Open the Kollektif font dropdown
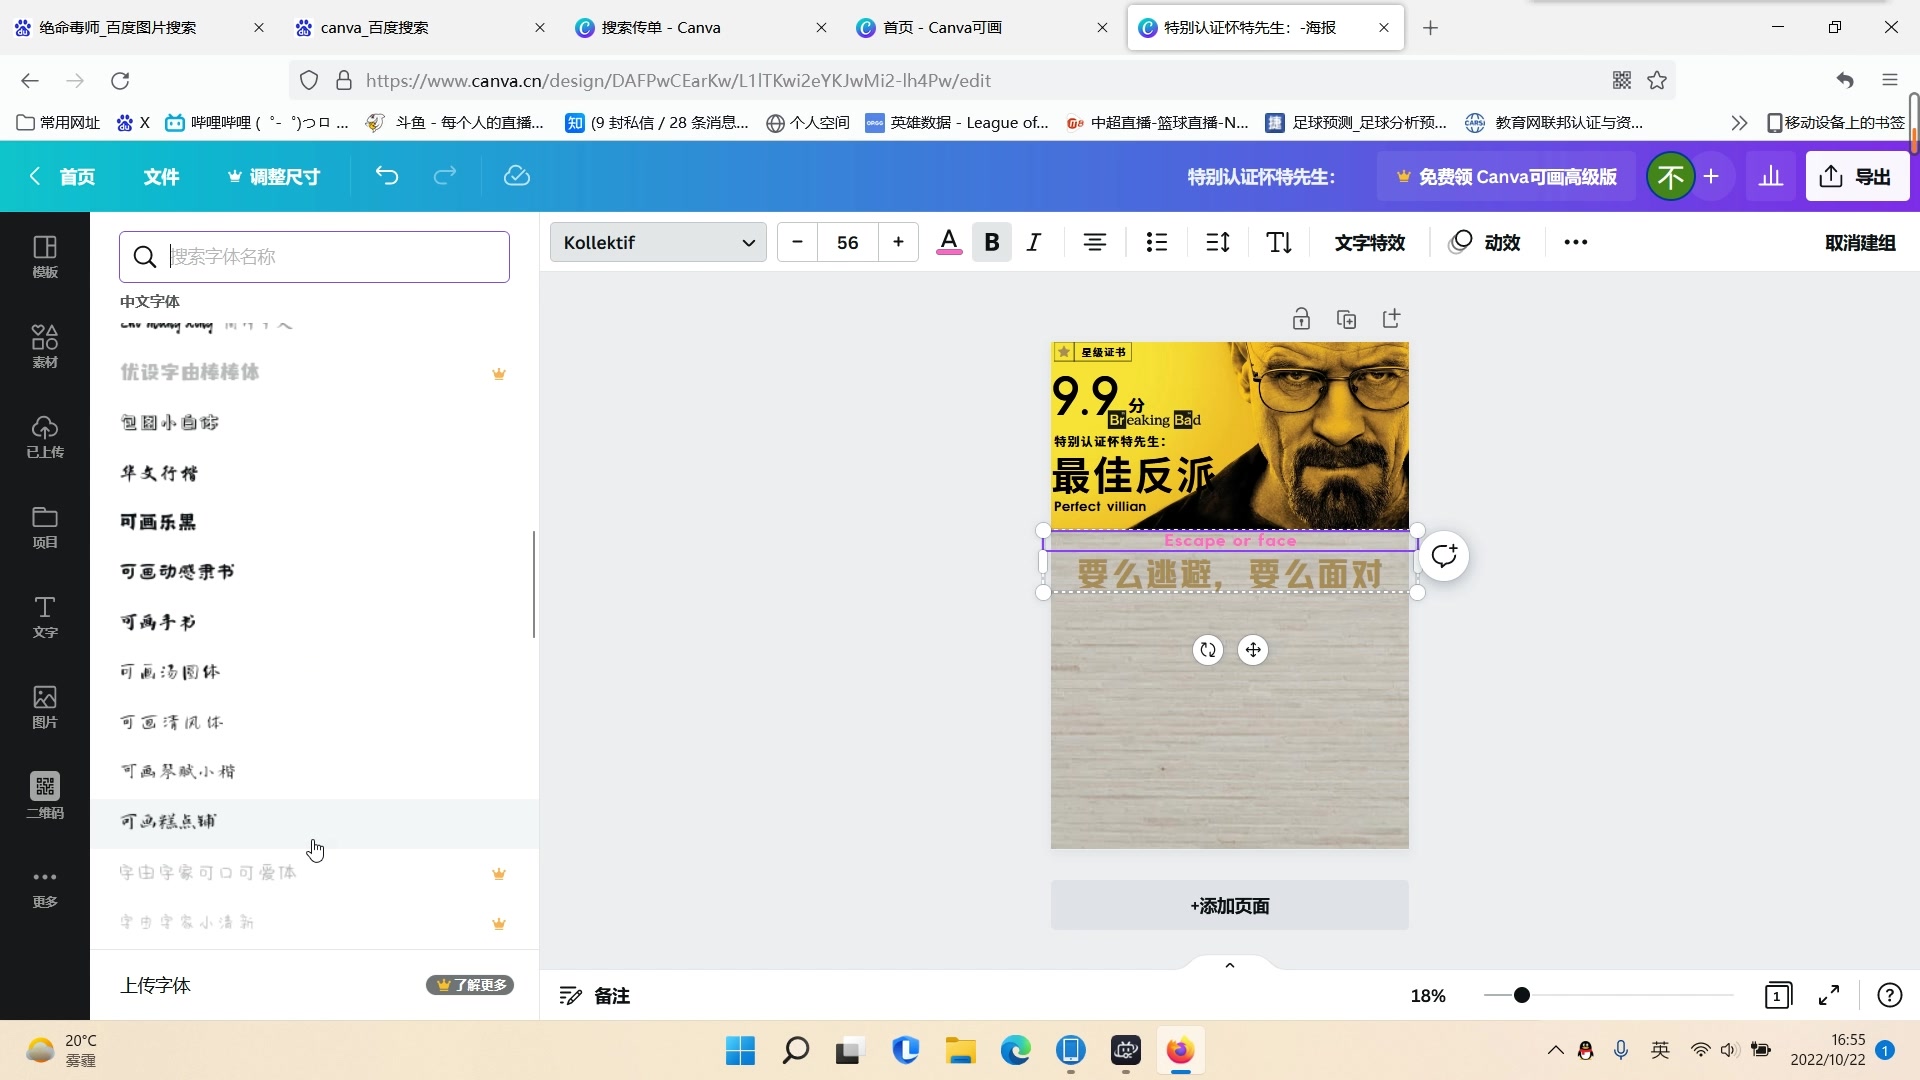Screen dimensions: 1920x1080 click(658, 242)
